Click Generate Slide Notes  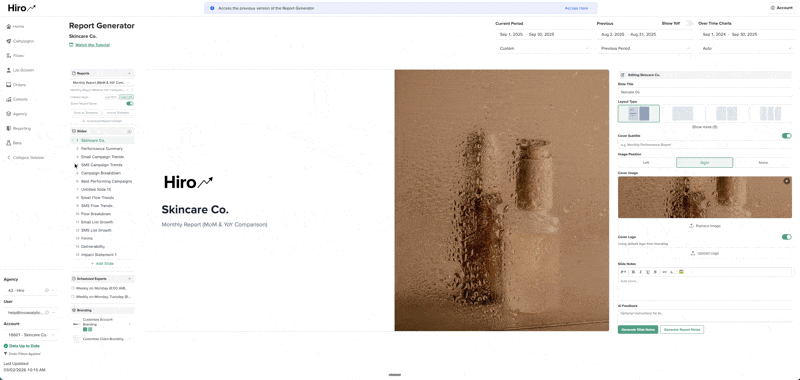638,330
